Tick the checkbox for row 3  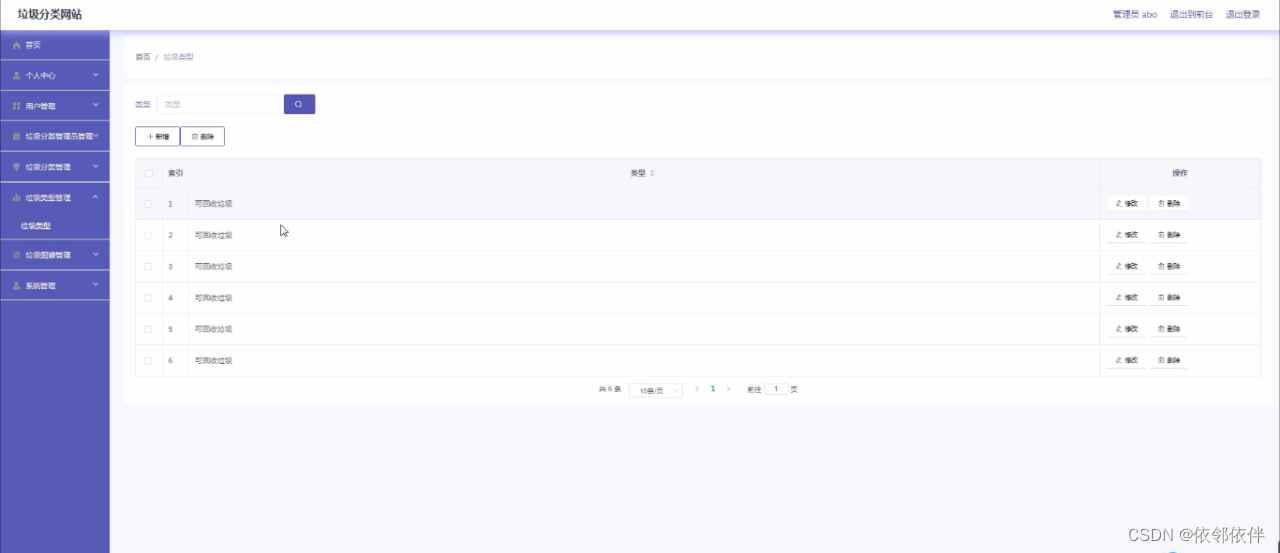pyautogui.click(x=149, y=266)
